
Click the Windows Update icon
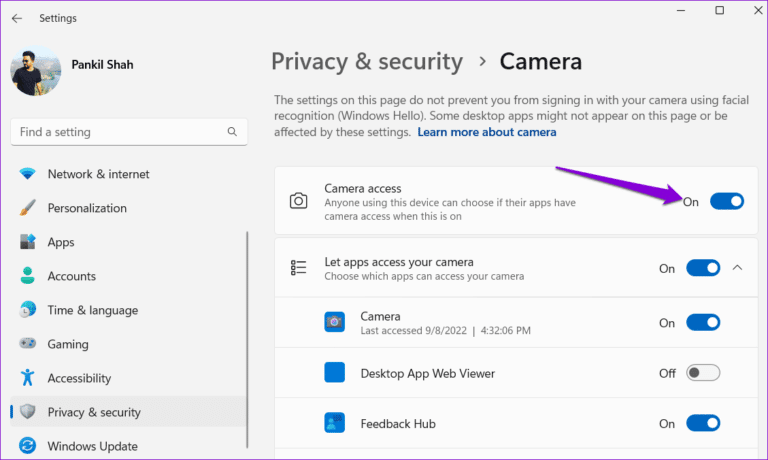point(28,446)
